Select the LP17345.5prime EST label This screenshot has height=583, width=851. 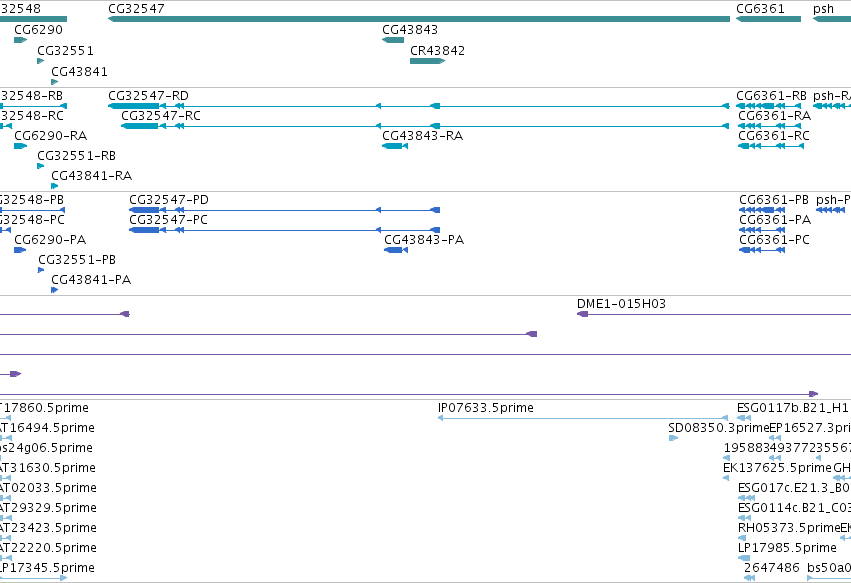point(47,568)
